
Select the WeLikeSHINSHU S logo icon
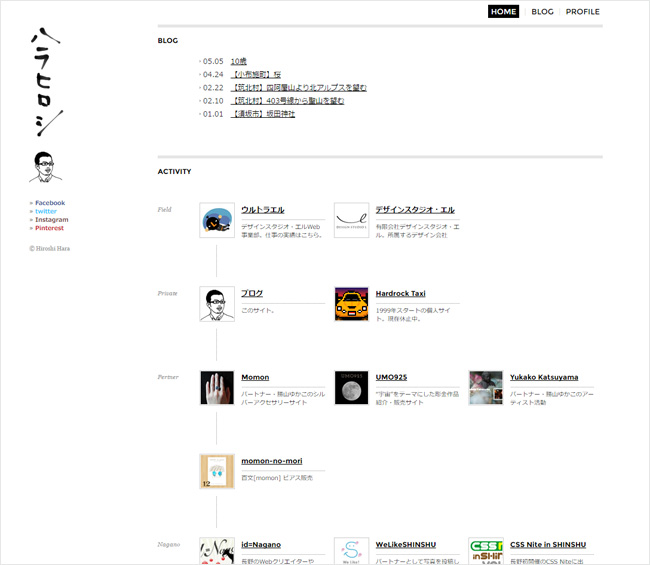point(352,551)
